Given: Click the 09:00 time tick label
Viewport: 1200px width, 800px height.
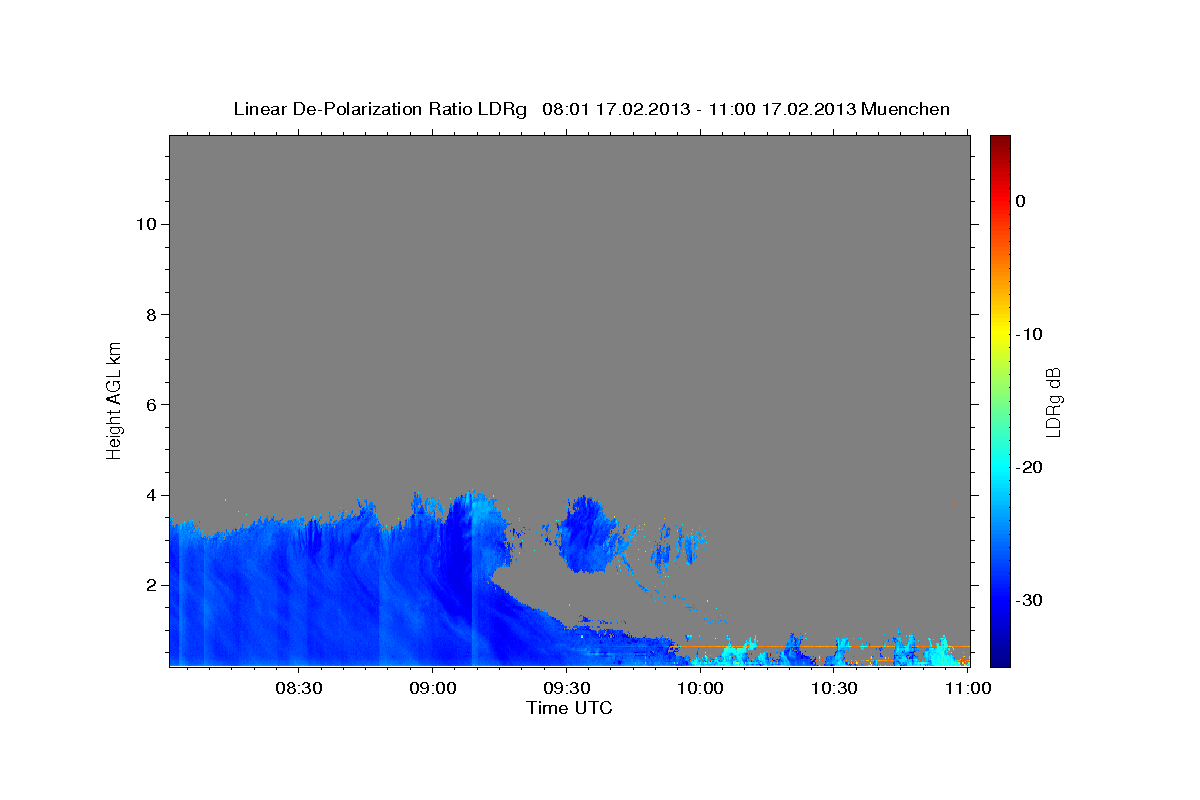Looking at the screenshot, I should pyautogui.click(x=433, y=688).
